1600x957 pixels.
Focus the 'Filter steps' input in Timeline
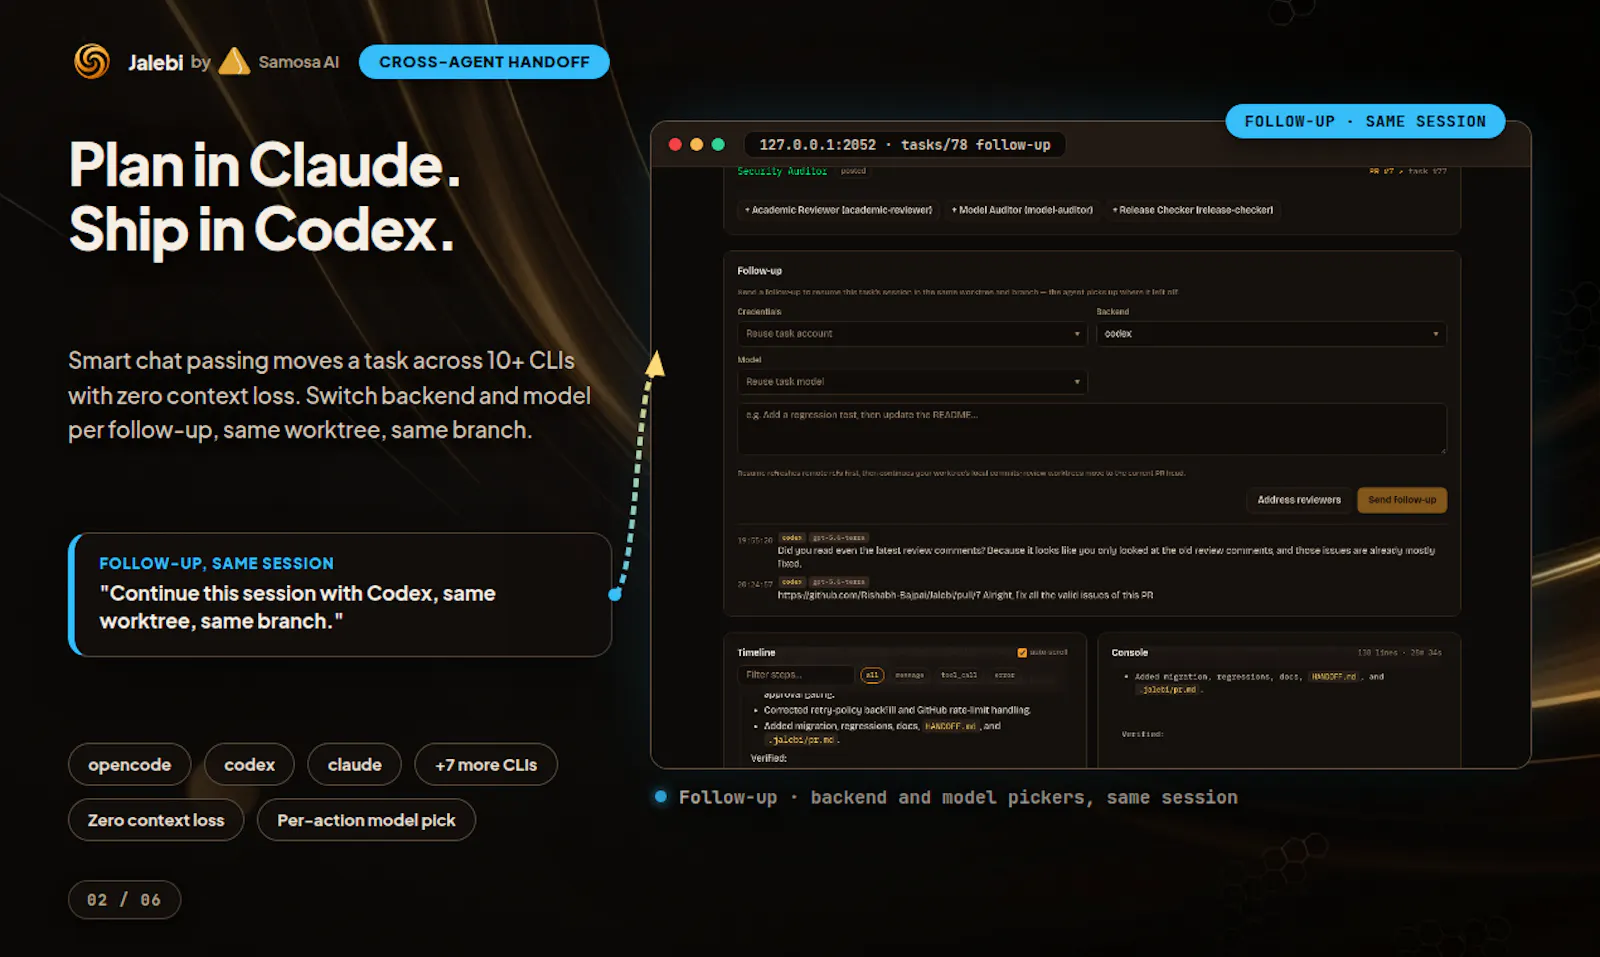click(796, 675)
